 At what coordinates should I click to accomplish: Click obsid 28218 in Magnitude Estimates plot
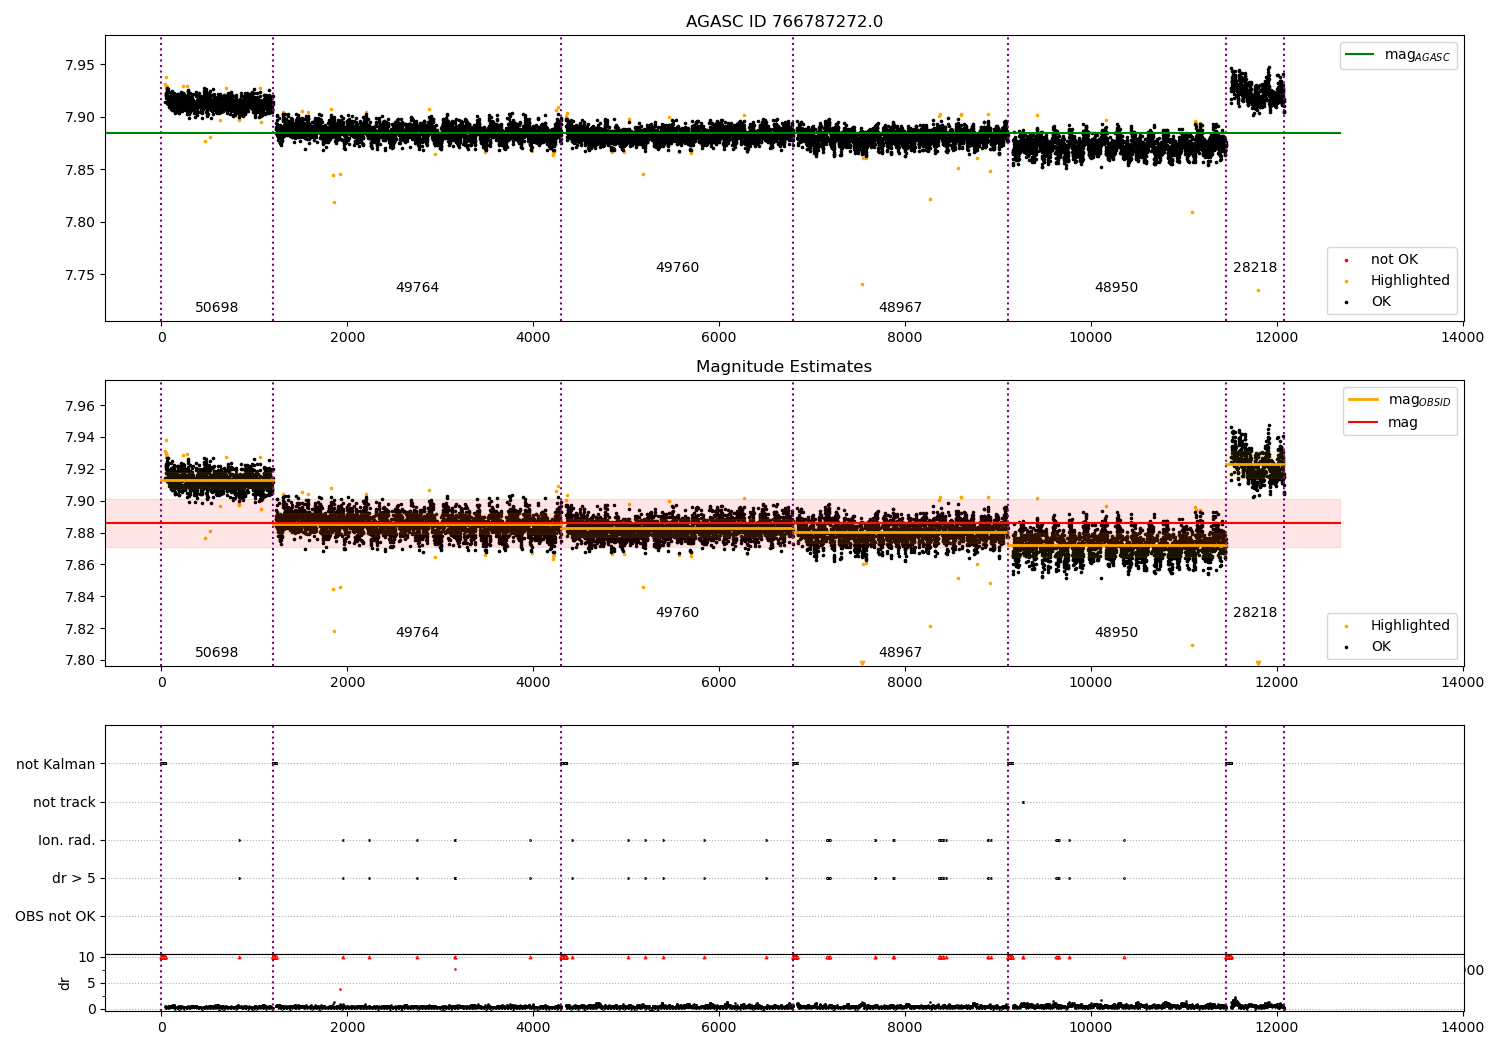(1255, 613)
